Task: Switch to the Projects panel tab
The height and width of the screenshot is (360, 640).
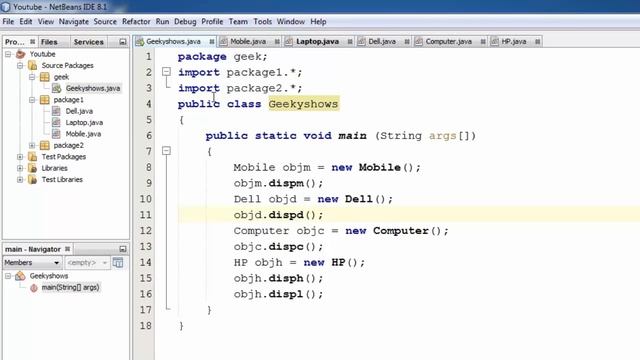Action: pos(15,42)
